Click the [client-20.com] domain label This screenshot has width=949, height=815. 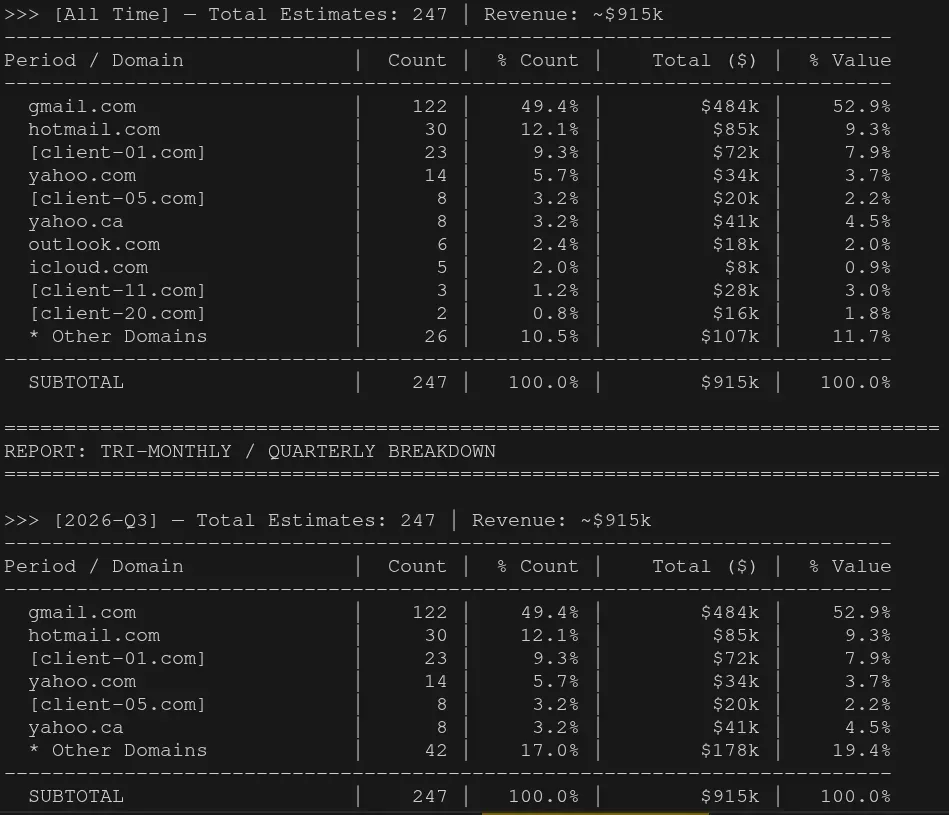[117, 313]
